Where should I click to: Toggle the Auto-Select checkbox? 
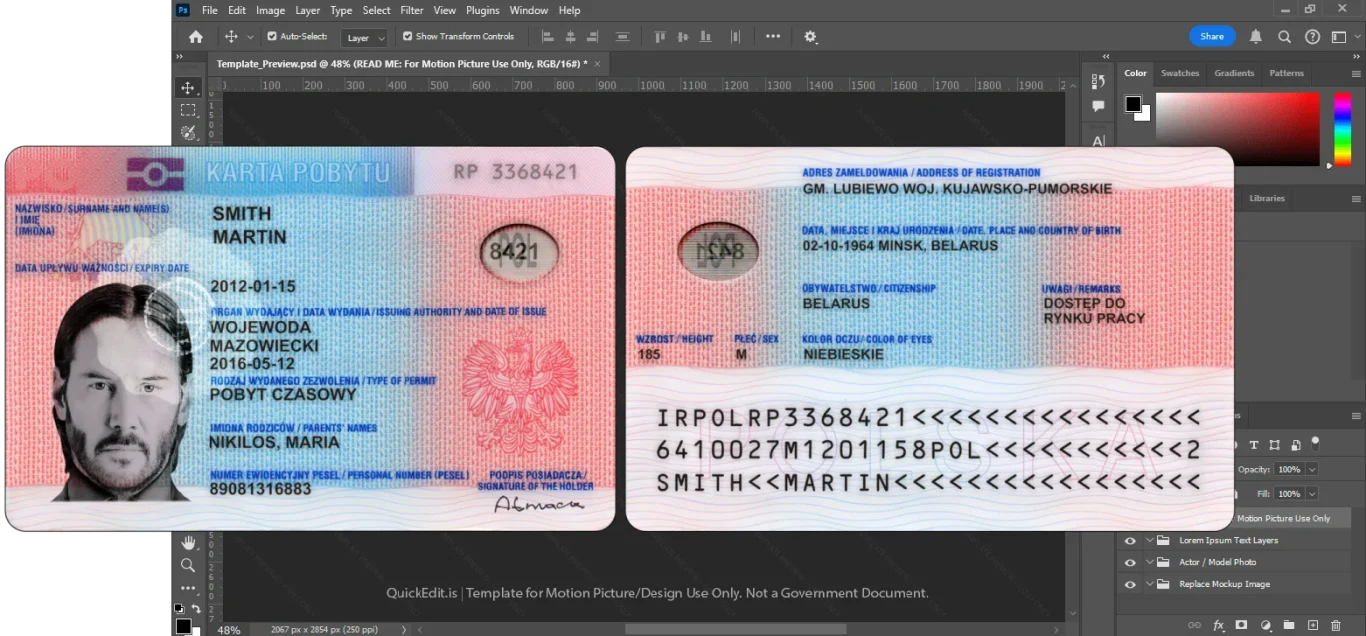tap(272, 36)
